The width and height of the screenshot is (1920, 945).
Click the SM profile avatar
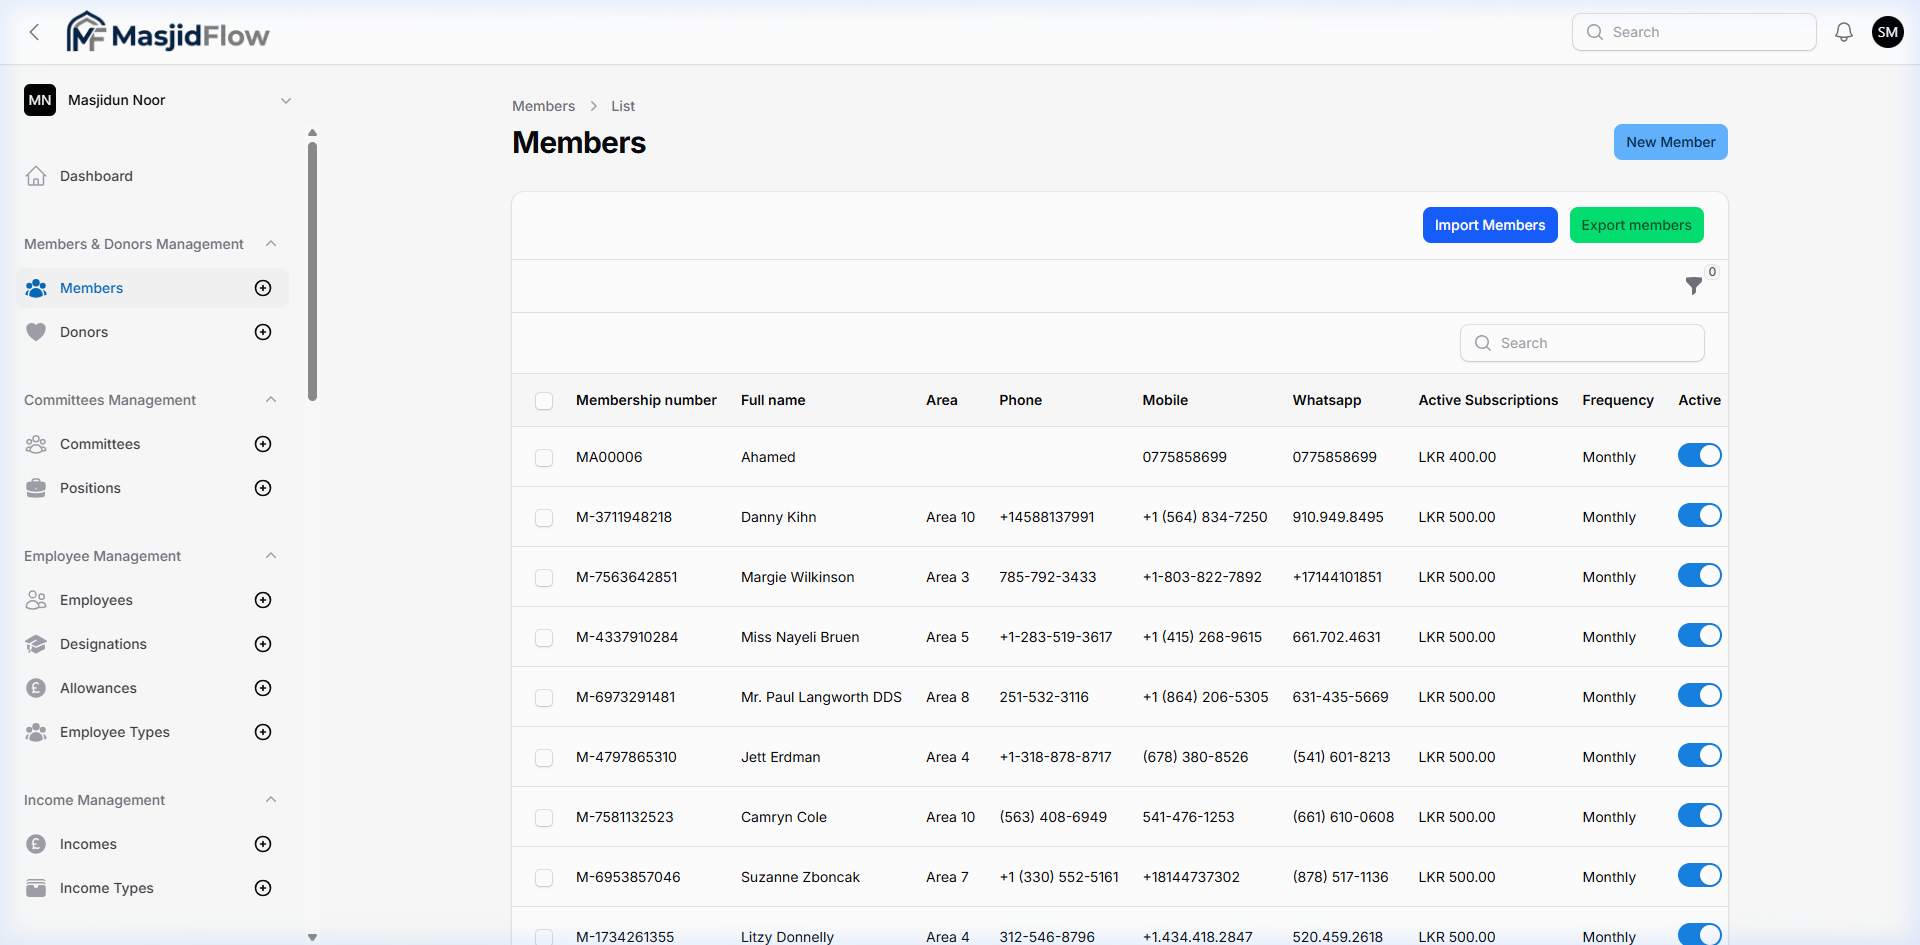click(1888, 31)
